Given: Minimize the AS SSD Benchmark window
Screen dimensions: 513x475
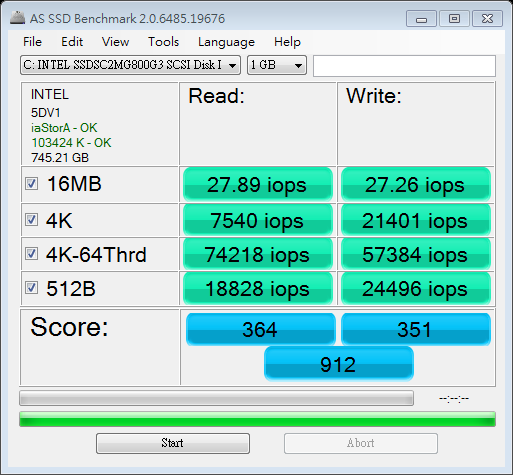Looking at the screenshot, I should coord(421,19).
